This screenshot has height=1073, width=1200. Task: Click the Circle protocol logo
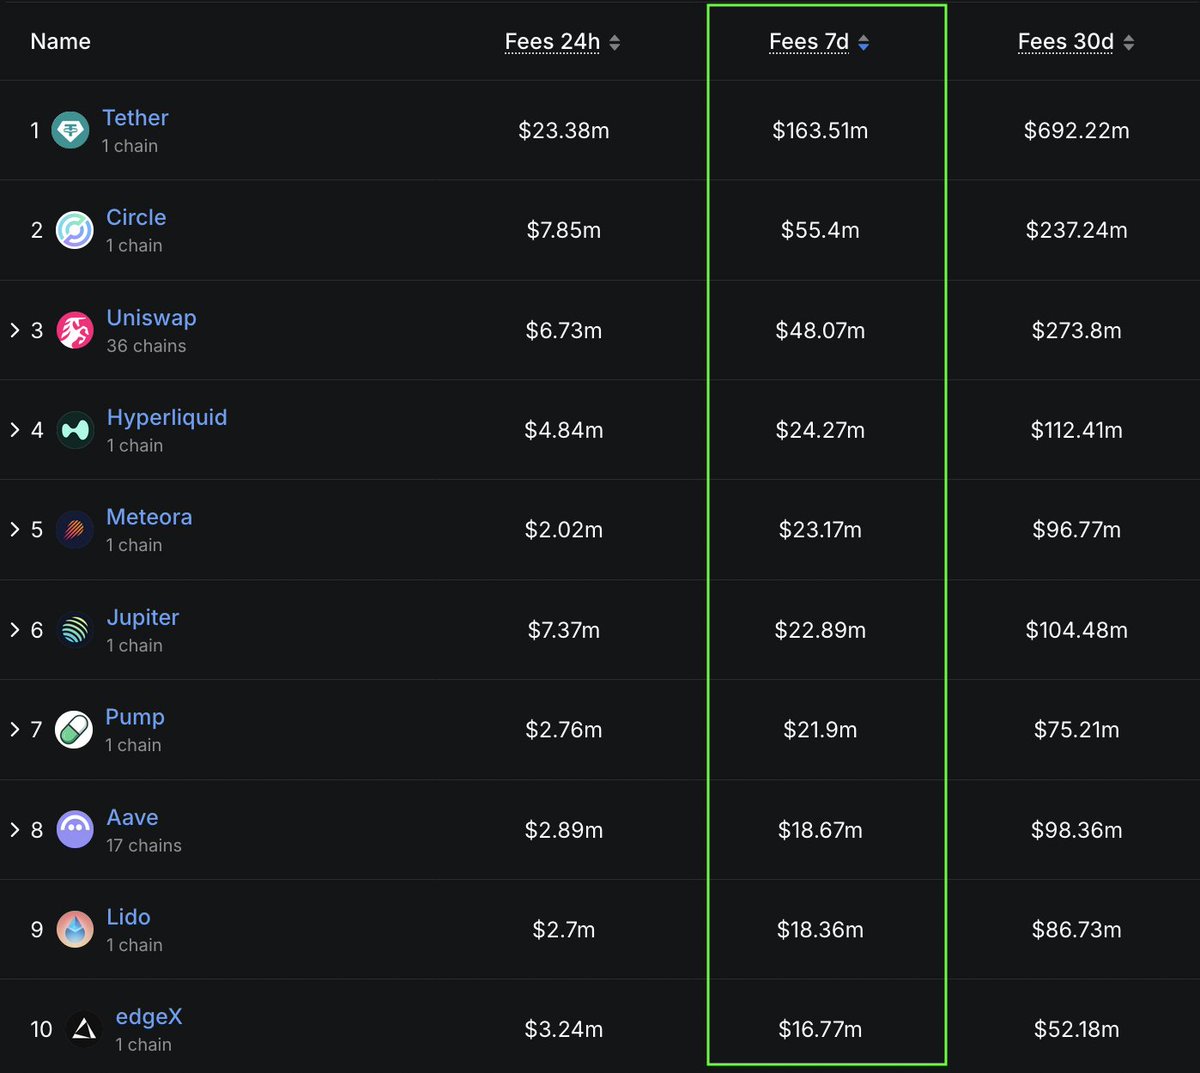point(74,230)
